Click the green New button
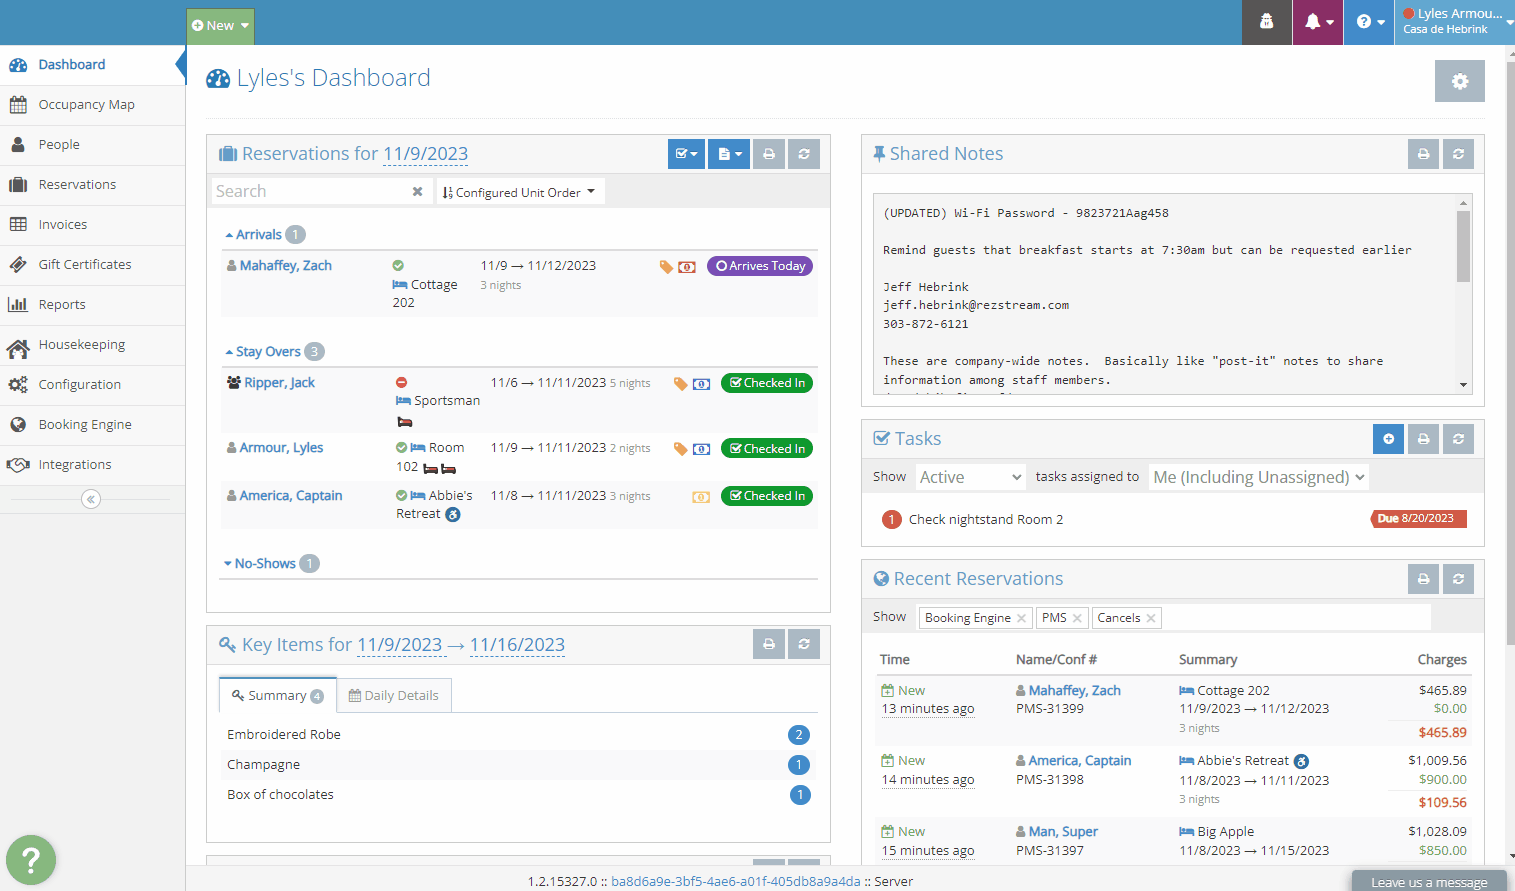 click(220, 26)
